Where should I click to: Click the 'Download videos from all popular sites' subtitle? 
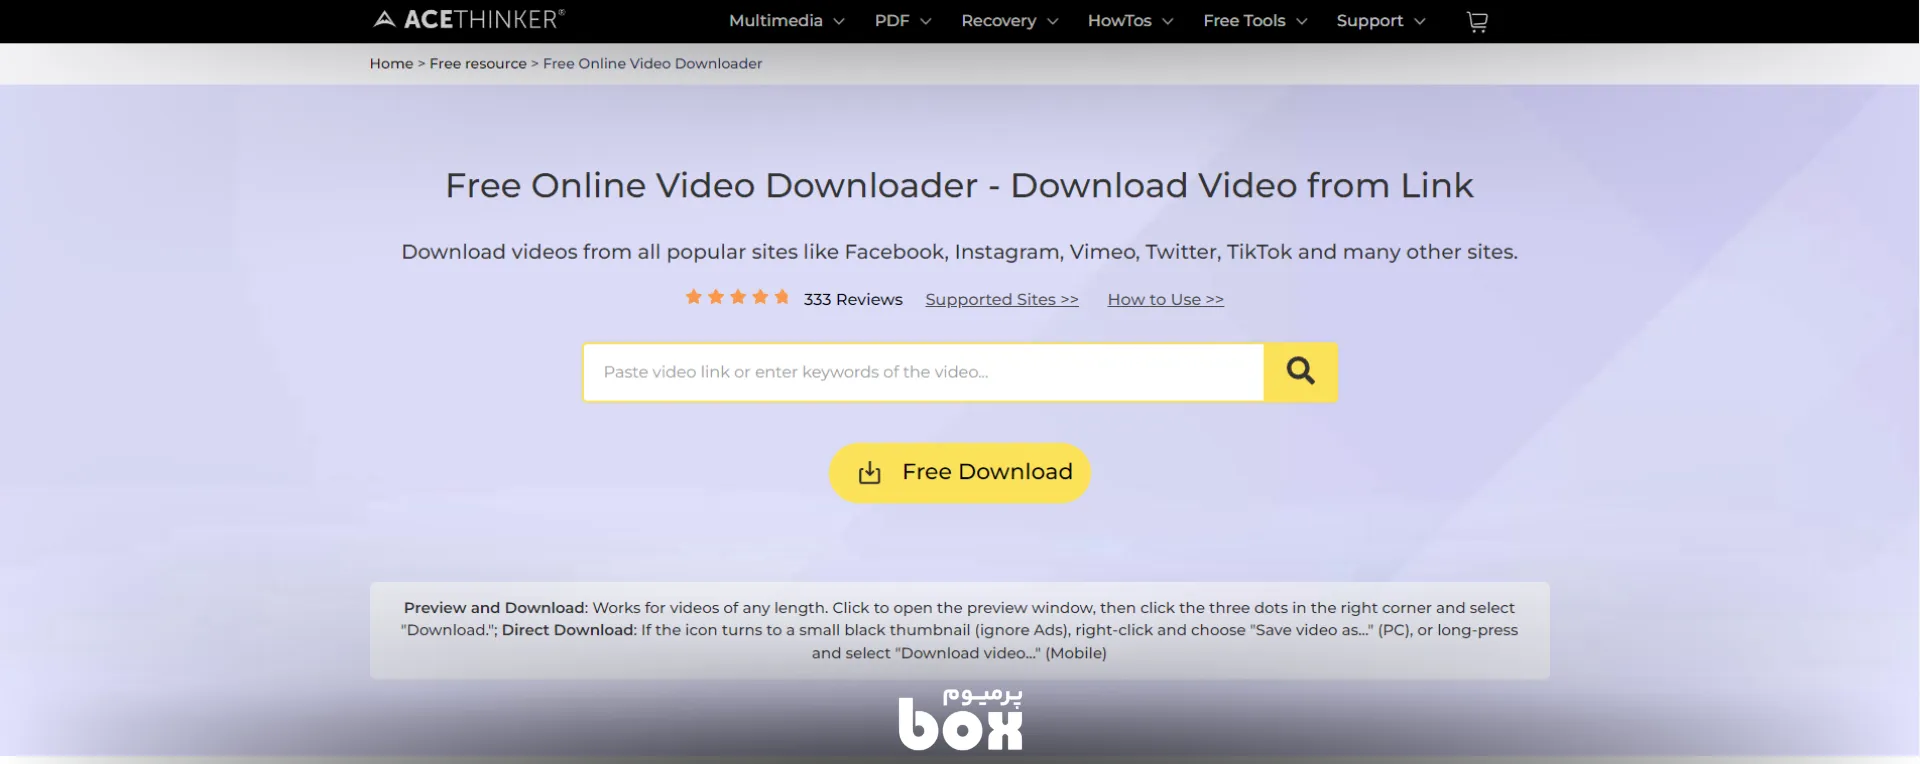[x=959, y=252]
